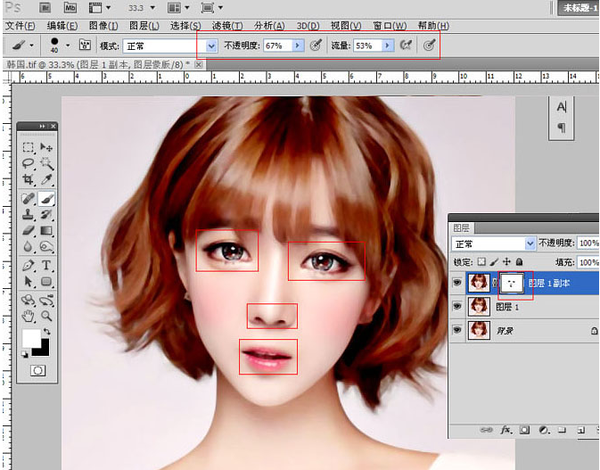Pick the Horizontal Type tool
The image size is (600, 470).
point(46,266)
